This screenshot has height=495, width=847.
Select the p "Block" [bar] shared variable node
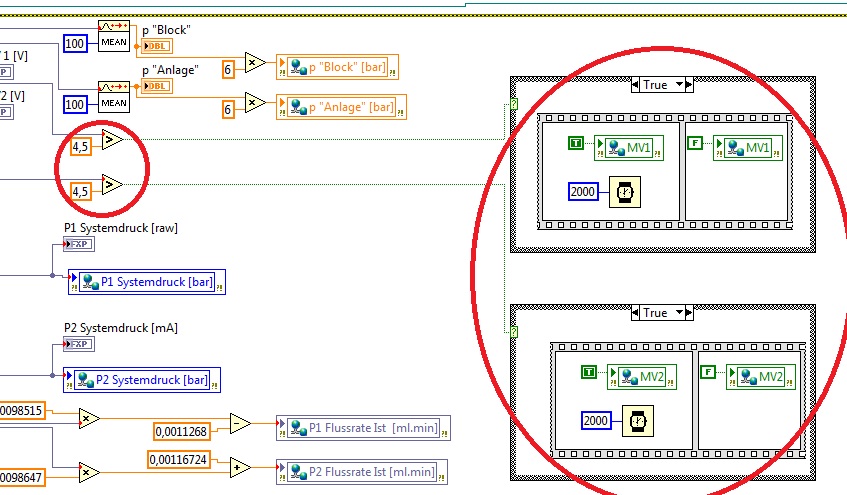[x=338, y=67]
